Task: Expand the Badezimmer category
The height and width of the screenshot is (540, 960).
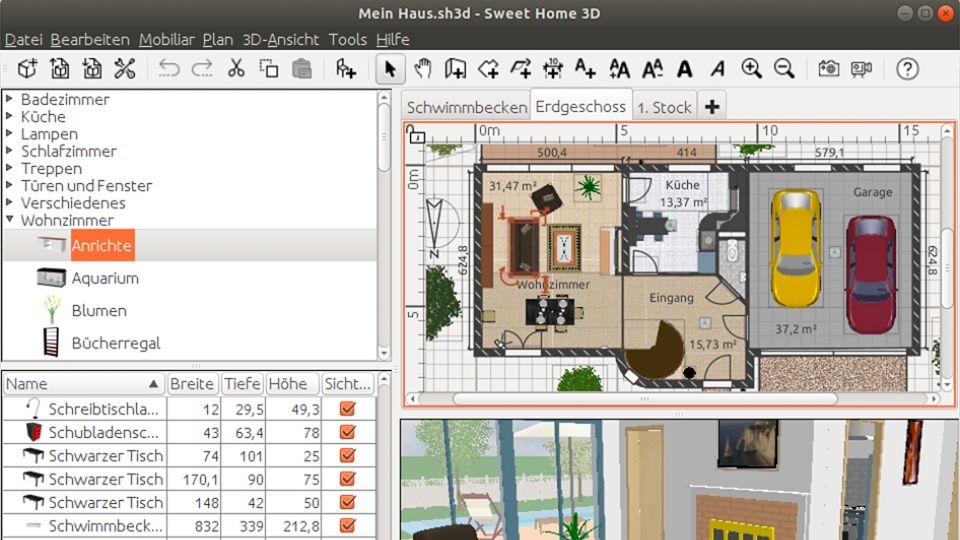Action: 9,98
